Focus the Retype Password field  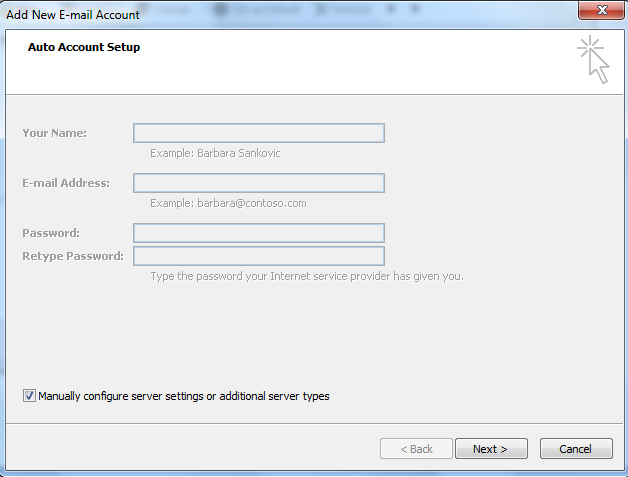point(258,256)
